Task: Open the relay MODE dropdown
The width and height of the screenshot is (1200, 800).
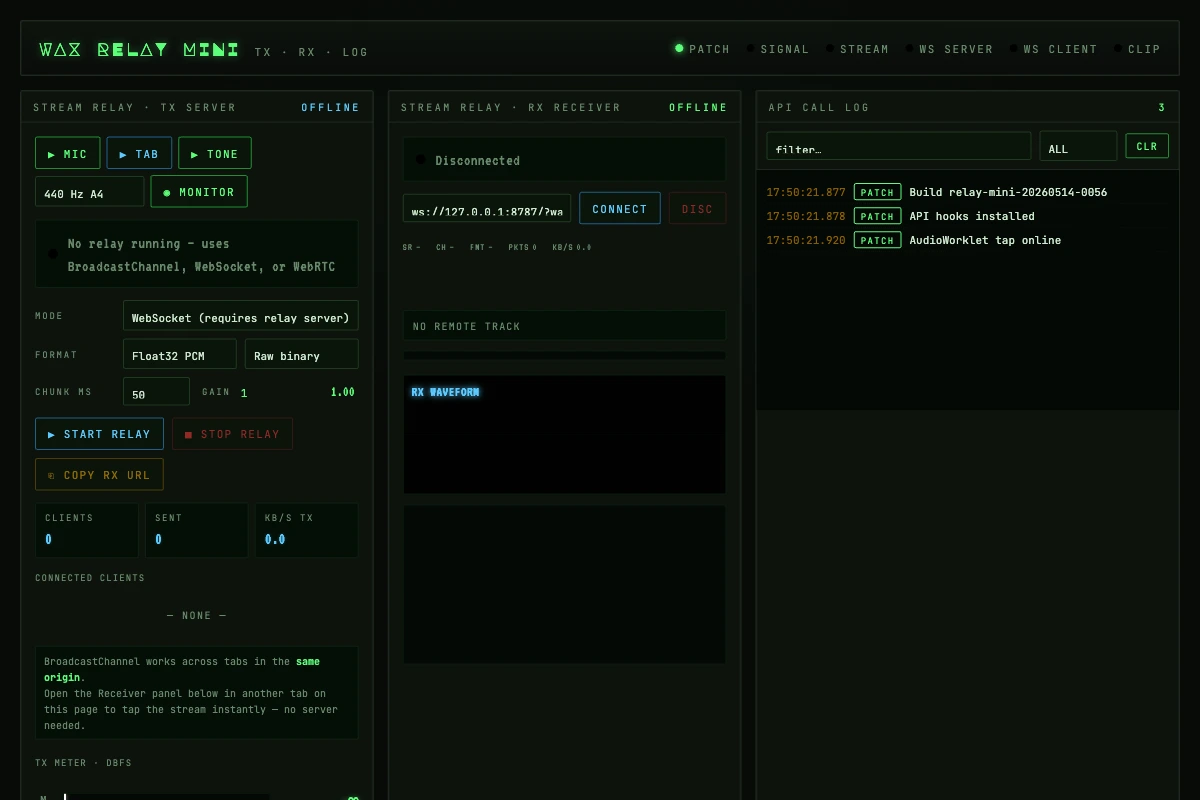Action: tap(241, 316)
